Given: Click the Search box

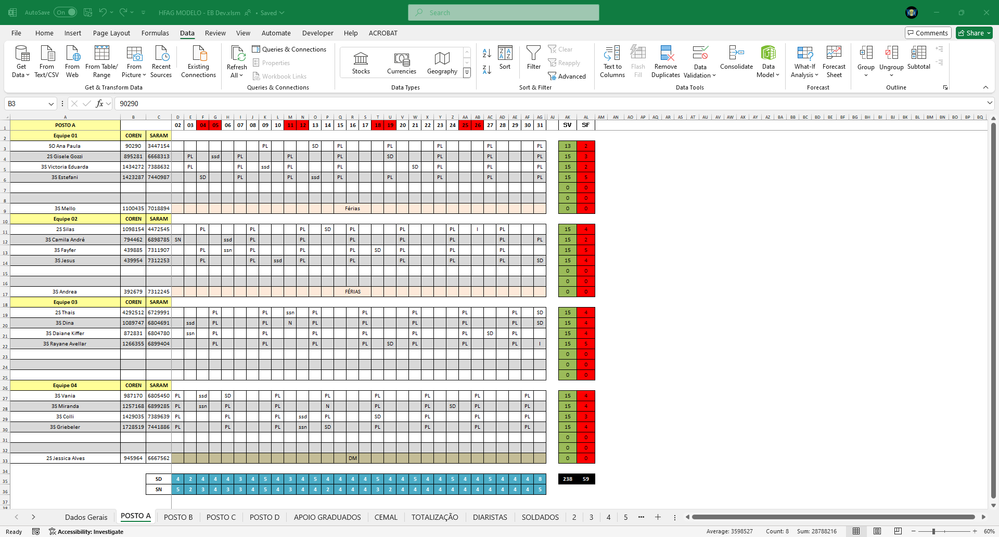Looking at the screenshot, I should pyautogui.click(x=503, y=12).
